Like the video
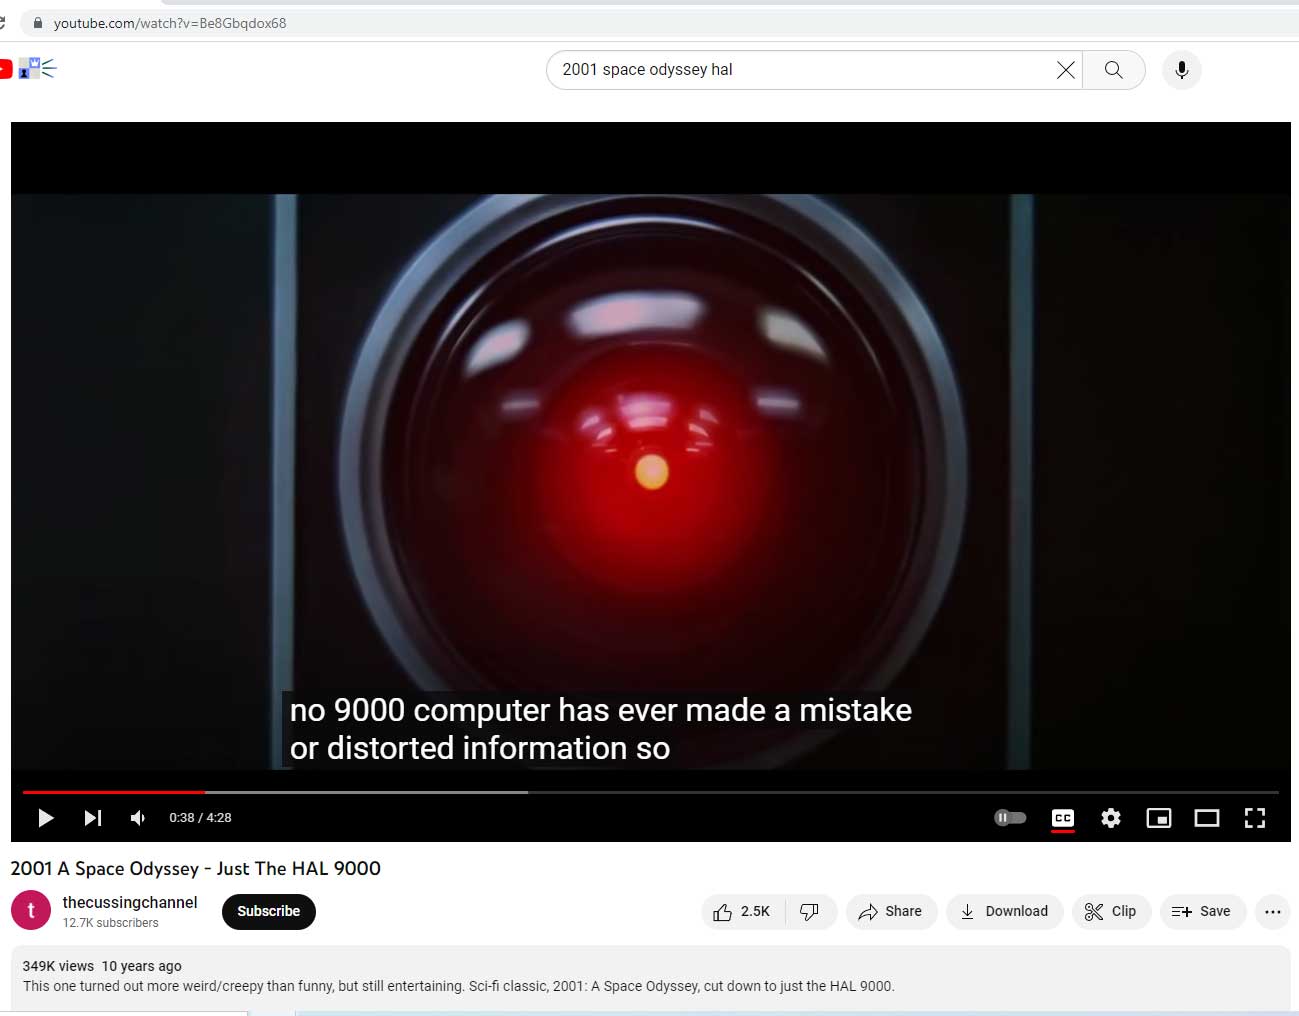The image size is (1299, 1016). point(743,911)
